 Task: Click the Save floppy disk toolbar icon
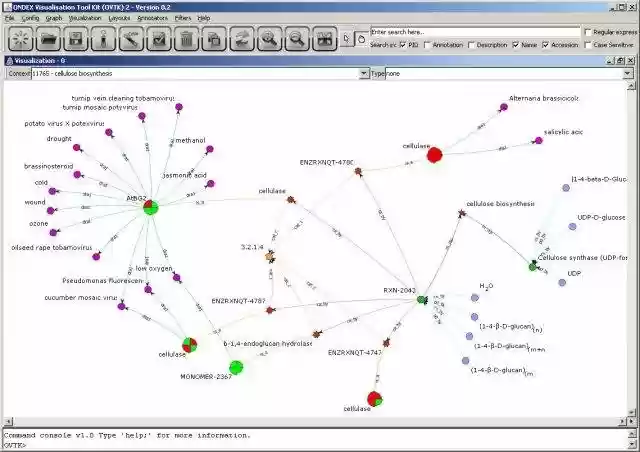pos(76,39)
